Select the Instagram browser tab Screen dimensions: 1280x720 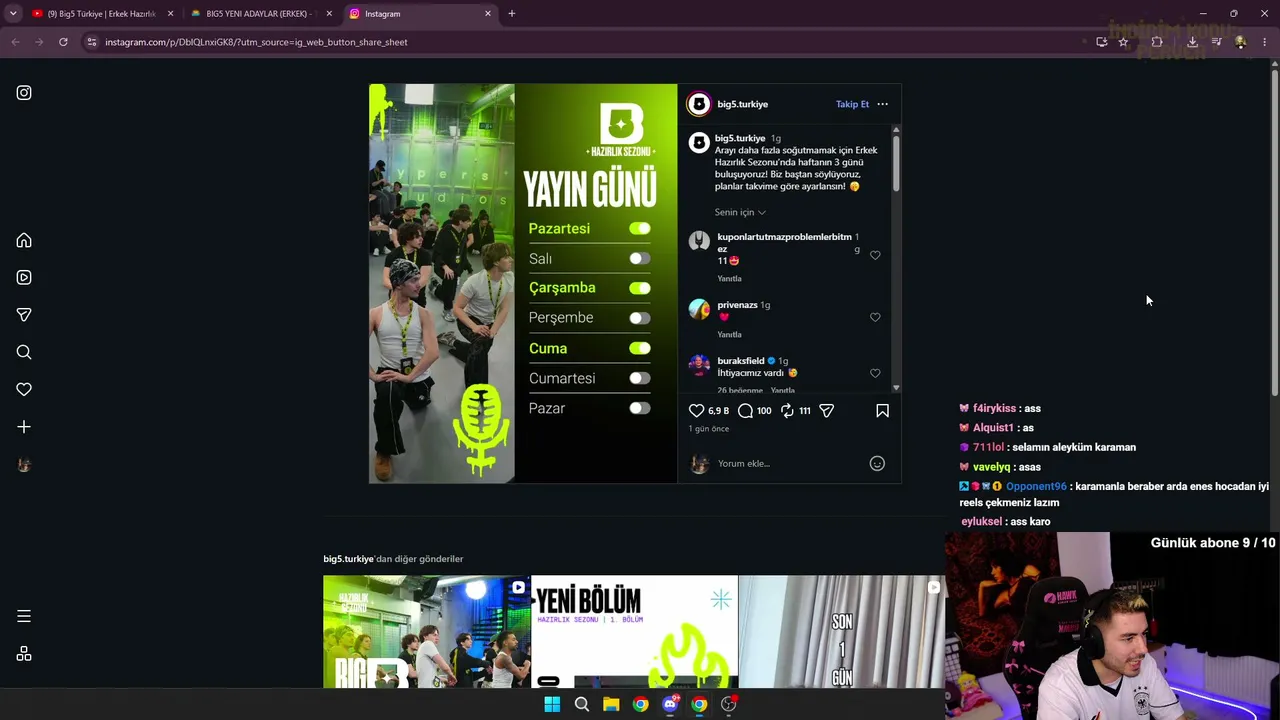point(420,14)
